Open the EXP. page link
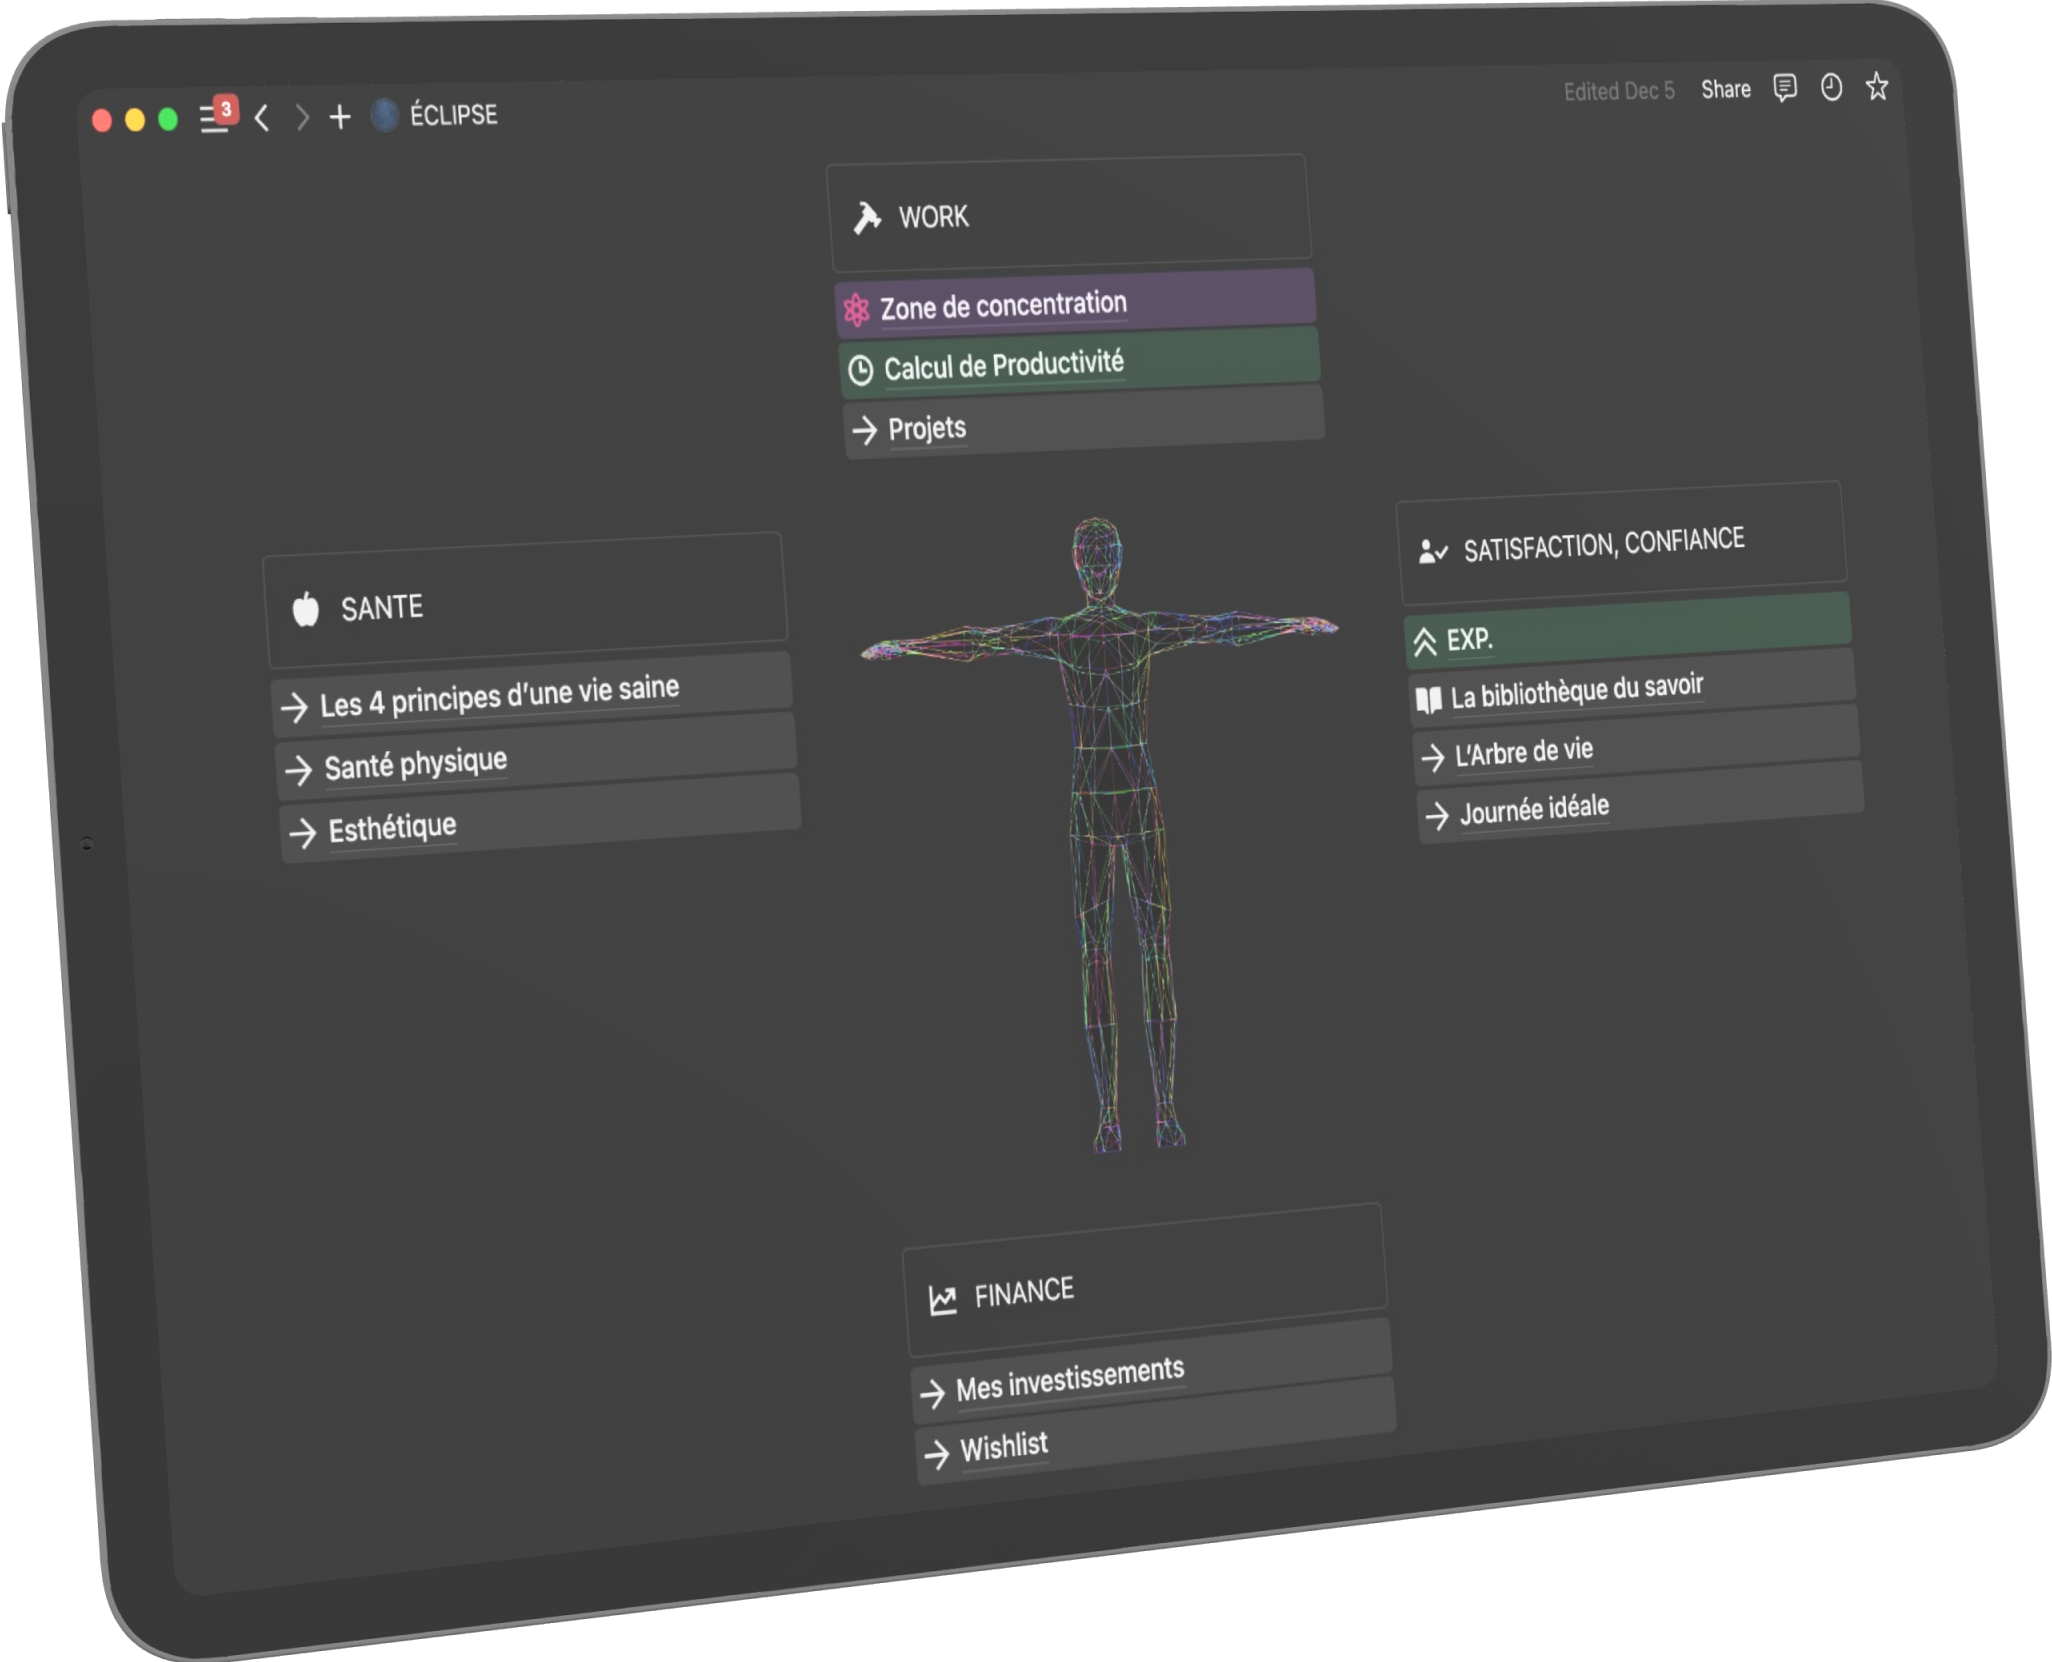This screenshot has height=1662, width=2052. coord(1469,640)
